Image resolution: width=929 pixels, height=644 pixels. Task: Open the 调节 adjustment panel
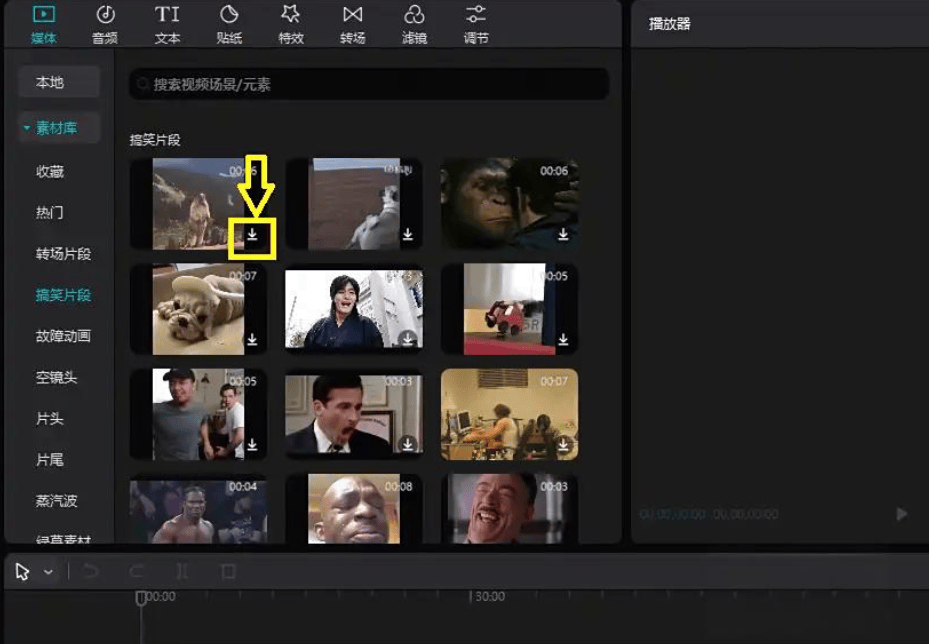coord(476,22)
